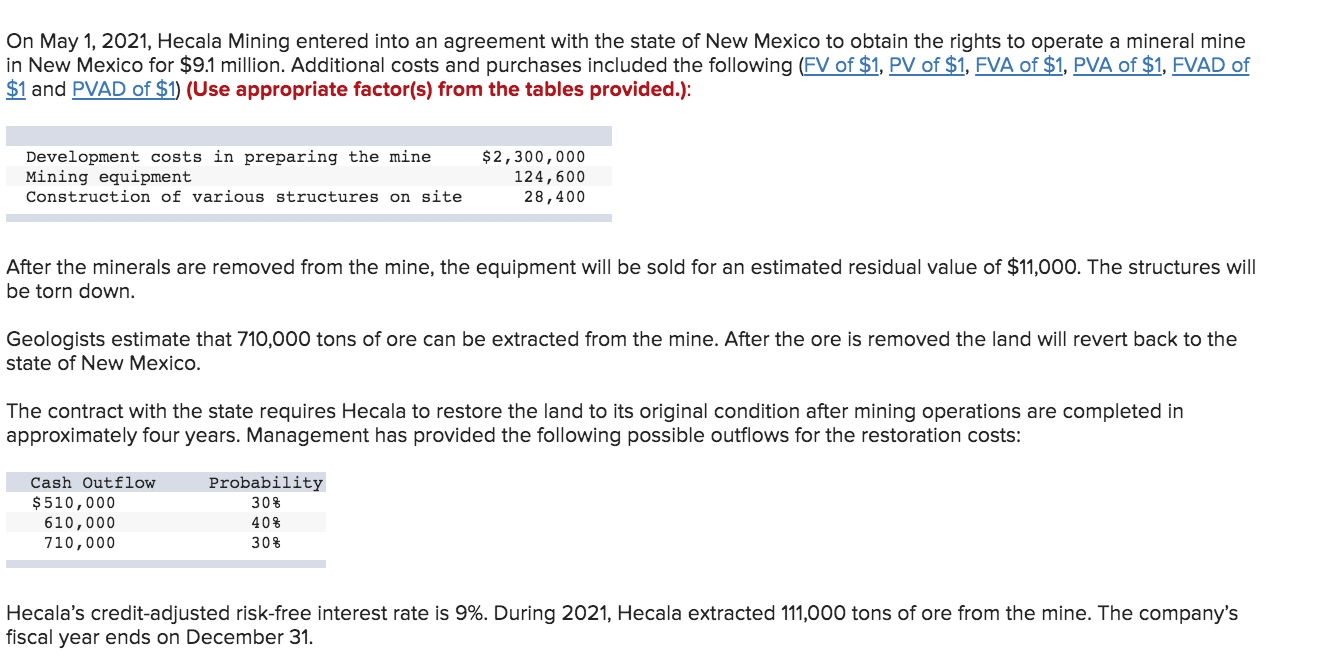Click the Probability column header
Screen dimensions: 1324x662
click(x=266, y=483)
